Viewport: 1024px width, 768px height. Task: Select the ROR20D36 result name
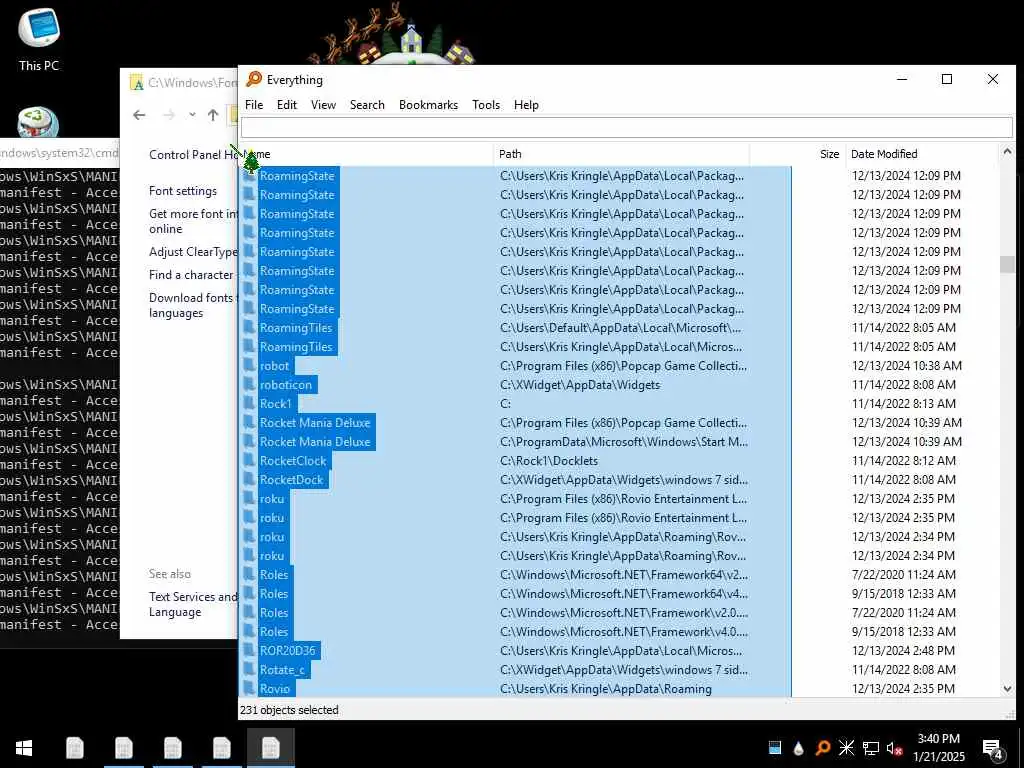[x=287, y=650]
